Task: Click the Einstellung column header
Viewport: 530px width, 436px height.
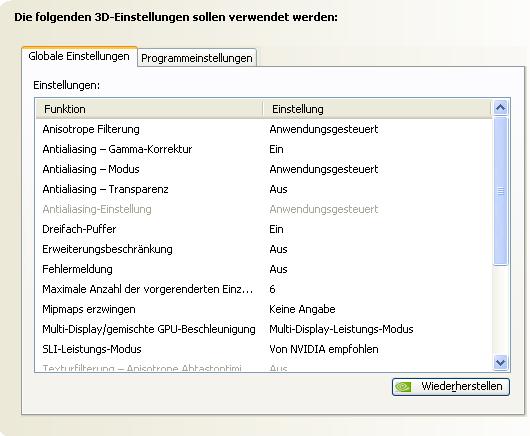Action: (377, 109)
